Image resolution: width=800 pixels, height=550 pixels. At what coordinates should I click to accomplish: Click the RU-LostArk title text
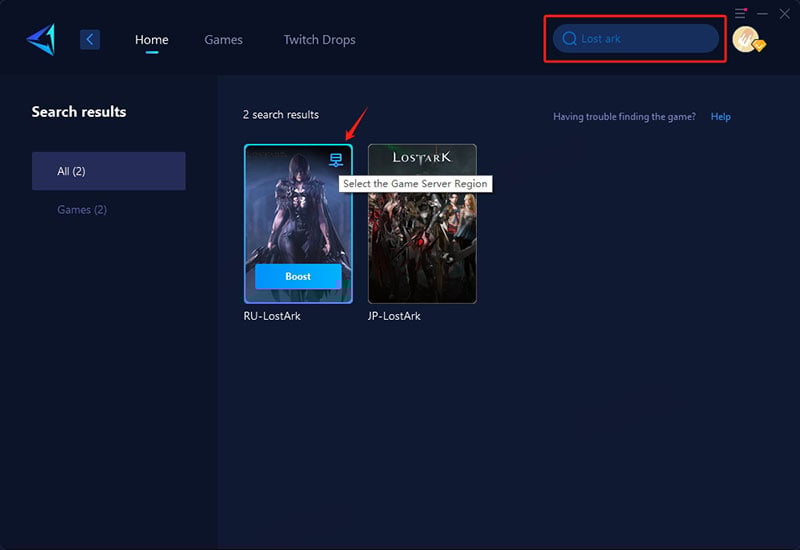[272, 316]
